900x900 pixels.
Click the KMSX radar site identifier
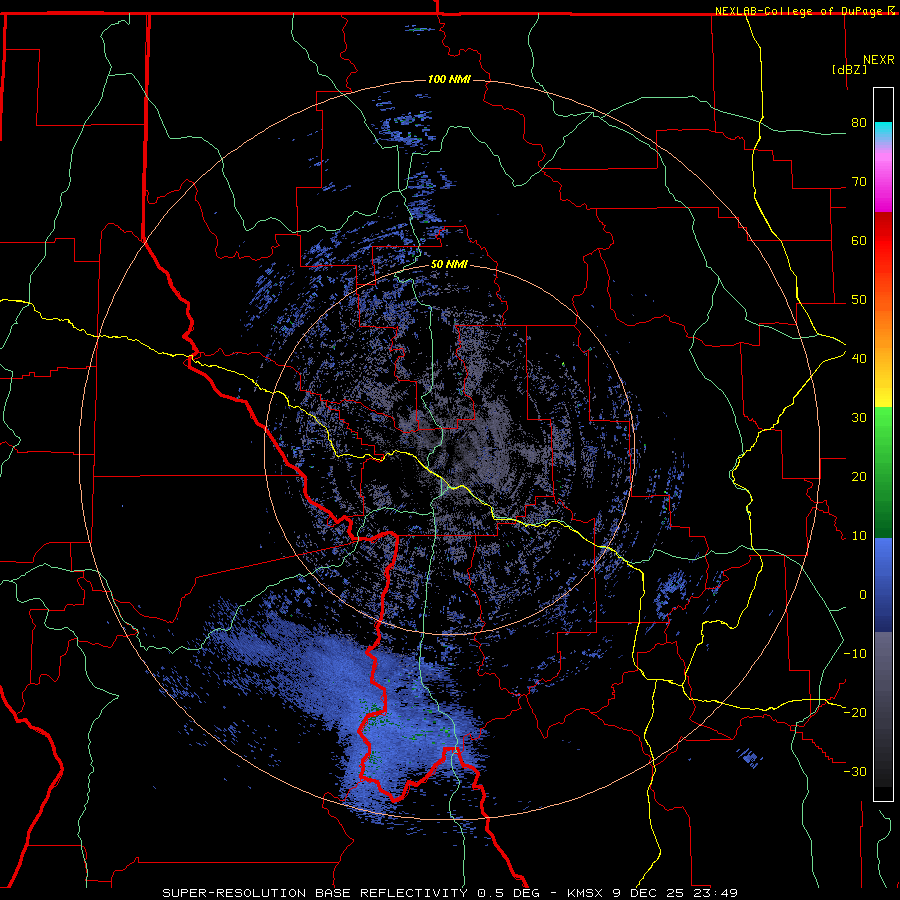click(587, 893)
